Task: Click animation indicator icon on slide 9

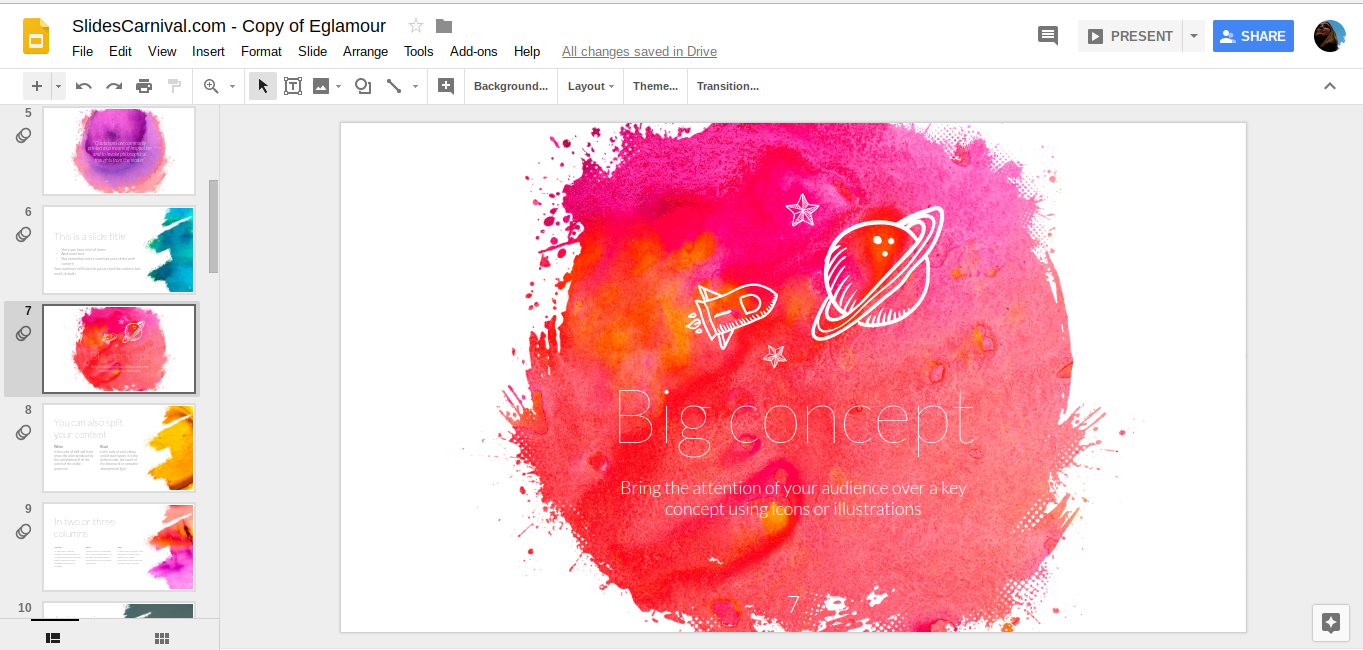Action: (x=24, y=532)
